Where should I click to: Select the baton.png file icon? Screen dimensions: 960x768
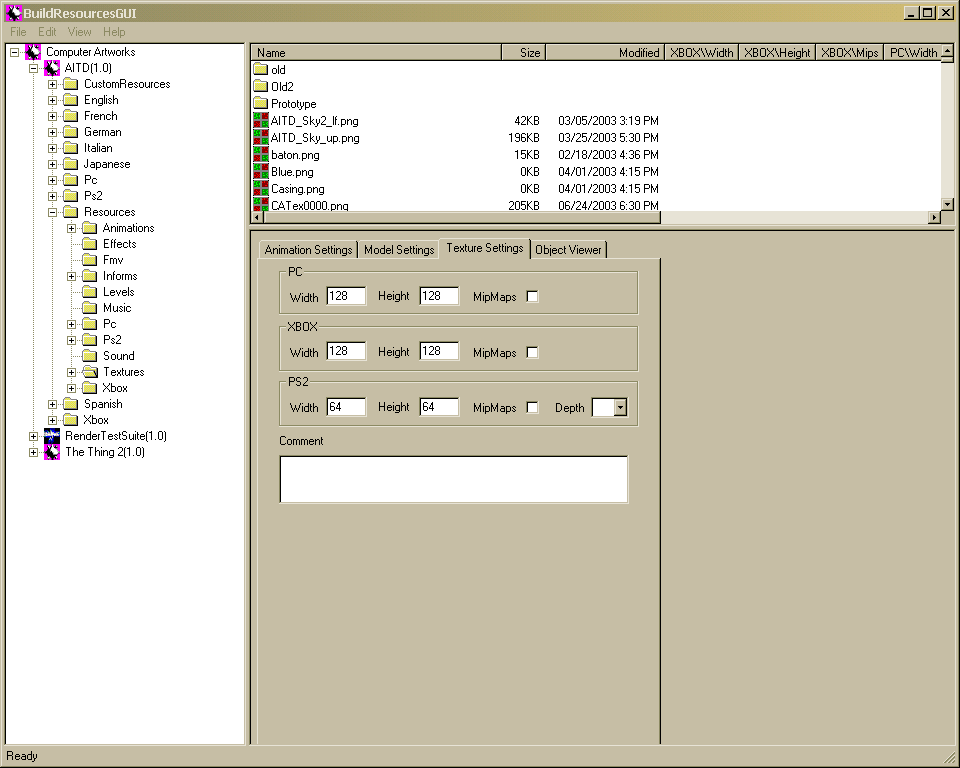[261, 155]
